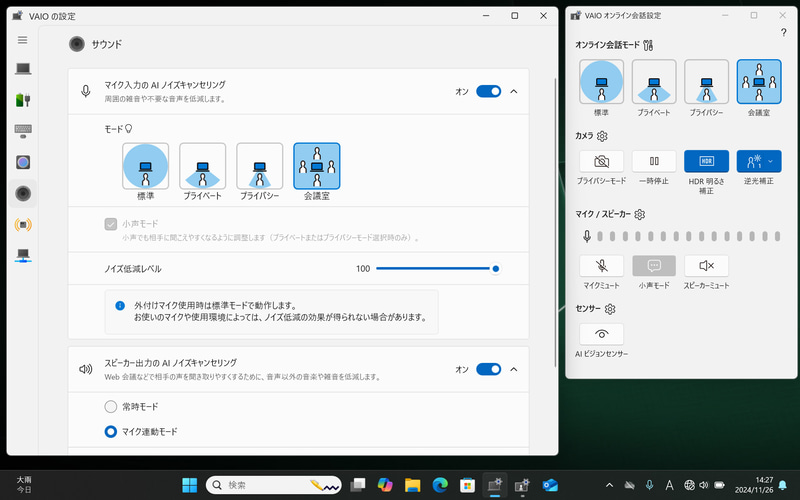Open the keyboard input section in sidebar
Screen dimensions: 800x500
coord(23,131)
